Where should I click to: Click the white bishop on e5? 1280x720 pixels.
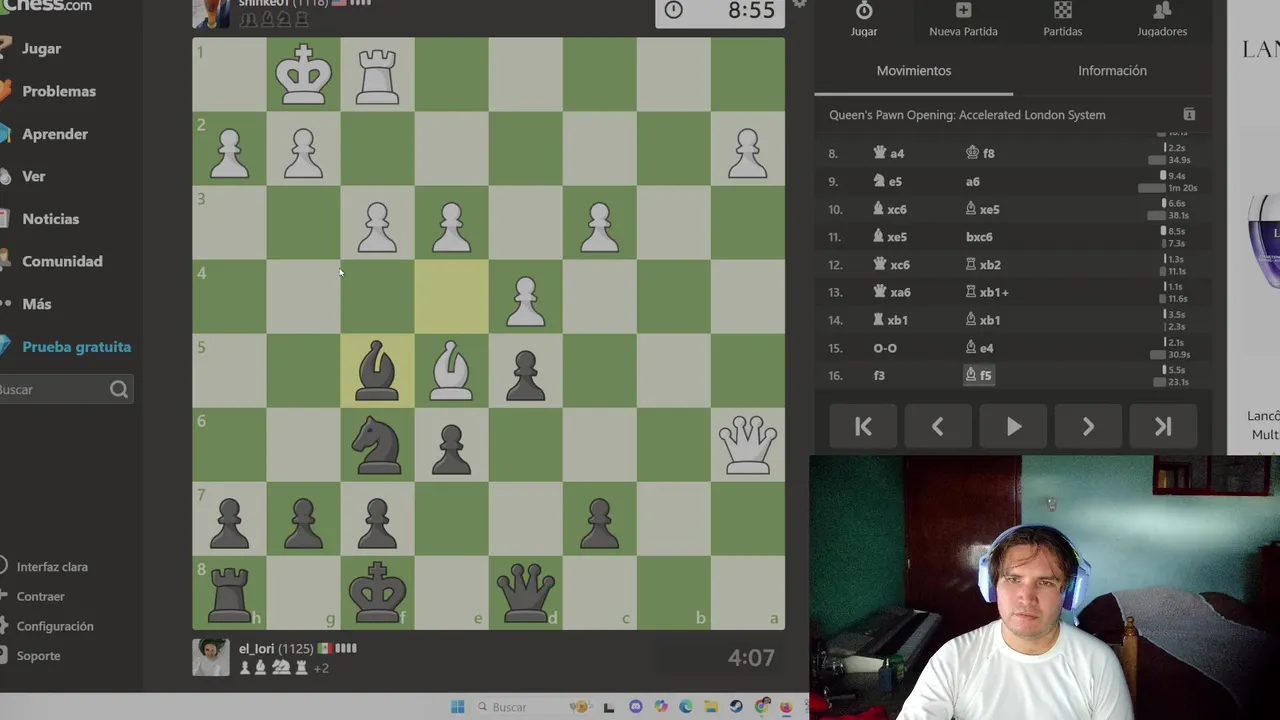451,371
